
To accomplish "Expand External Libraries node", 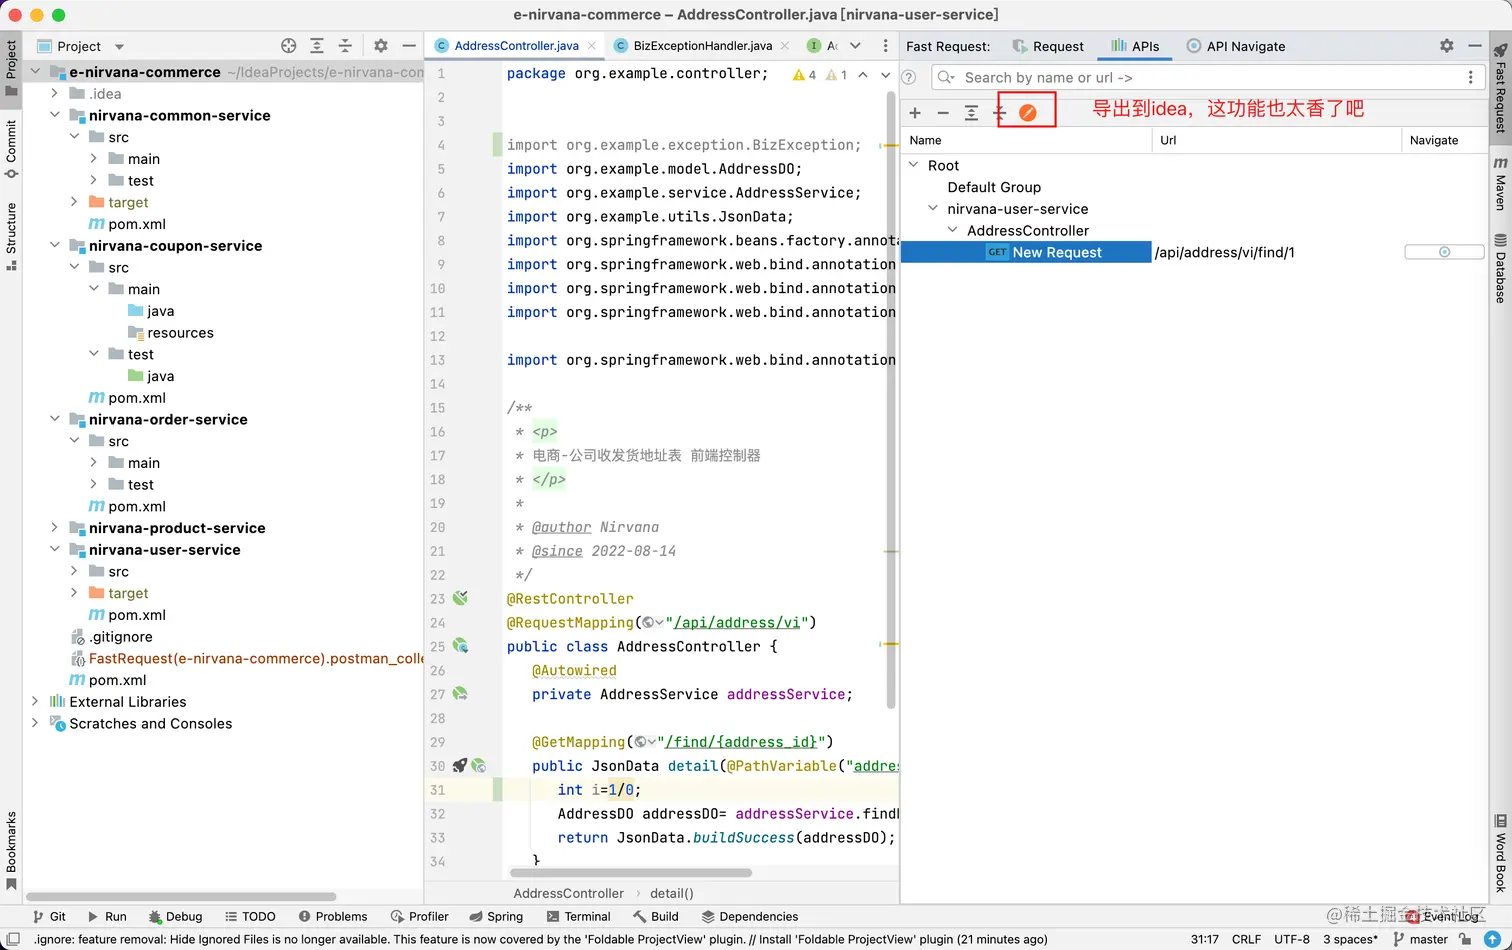I will tap(36, 701).
